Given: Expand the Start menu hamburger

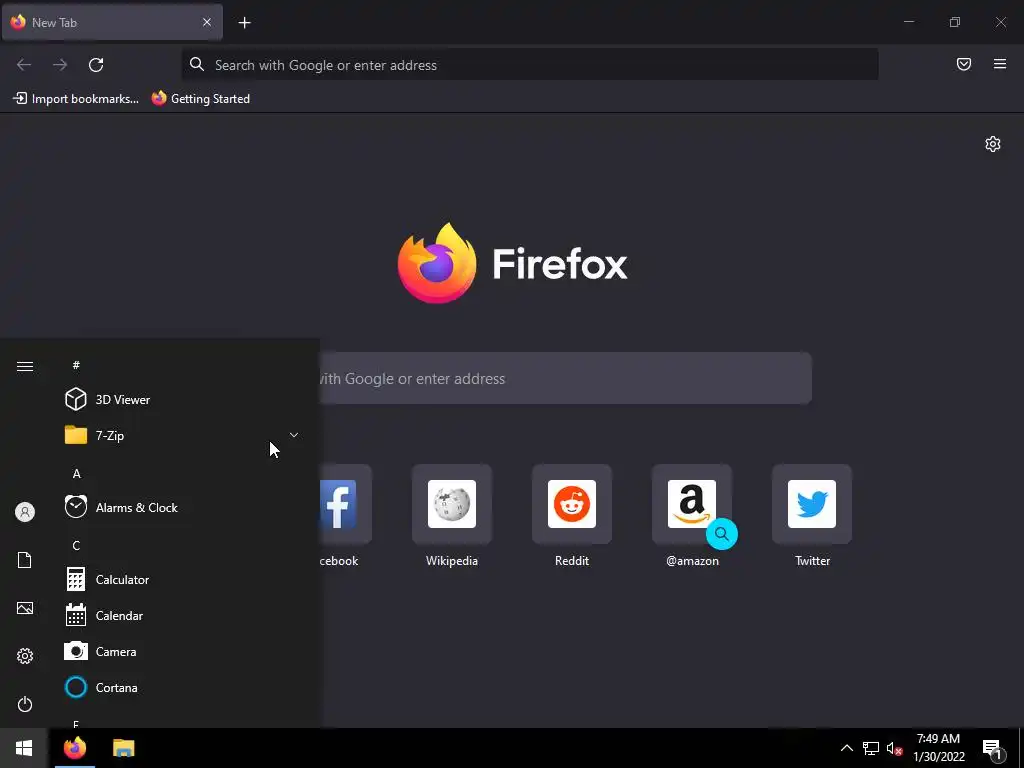Looking at the screenshot, I should (25, 366).
